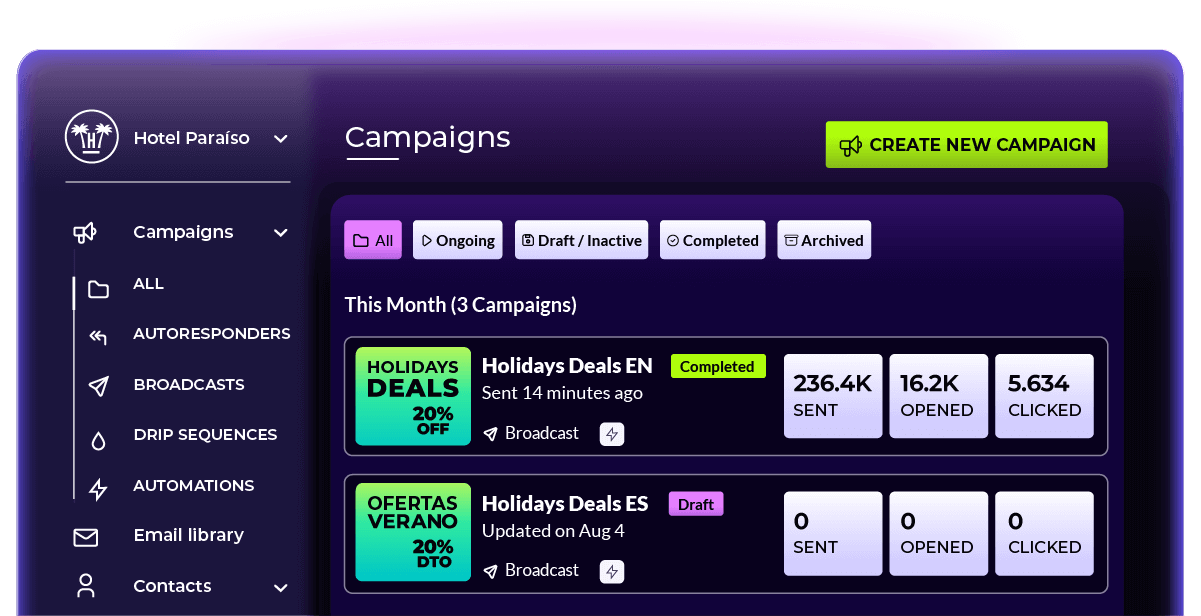Click the Contacts person icon
1201x616 pixels.
point(86,586)
